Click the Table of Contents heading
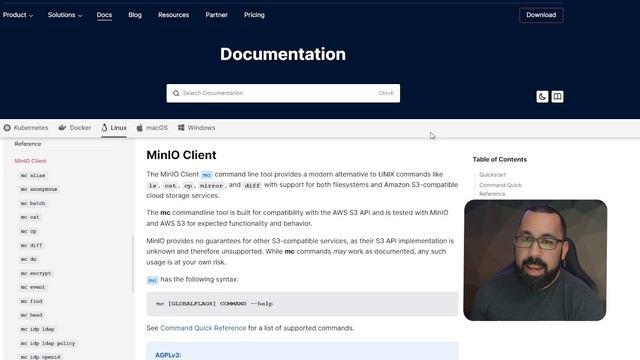Viewport: 640px width, 360px height. coord(500,160)
